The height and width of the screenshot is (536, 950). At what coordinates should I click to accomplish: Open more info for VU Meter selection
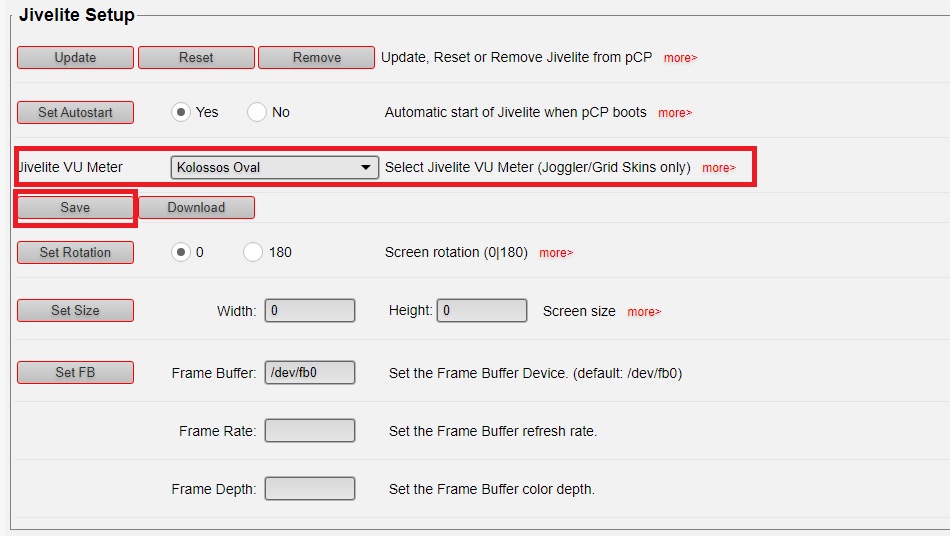[x=719, y=168]
